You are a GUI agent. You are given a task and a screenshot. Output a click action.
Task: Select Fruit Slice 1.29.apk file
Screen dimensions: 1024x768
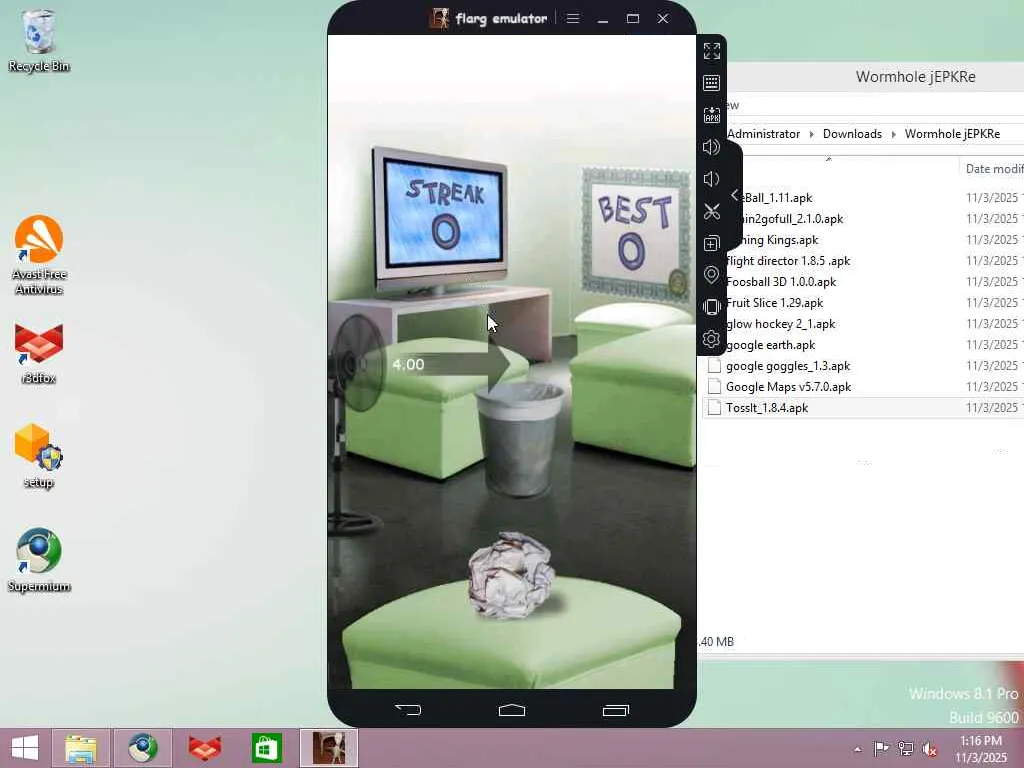point(775,303)
